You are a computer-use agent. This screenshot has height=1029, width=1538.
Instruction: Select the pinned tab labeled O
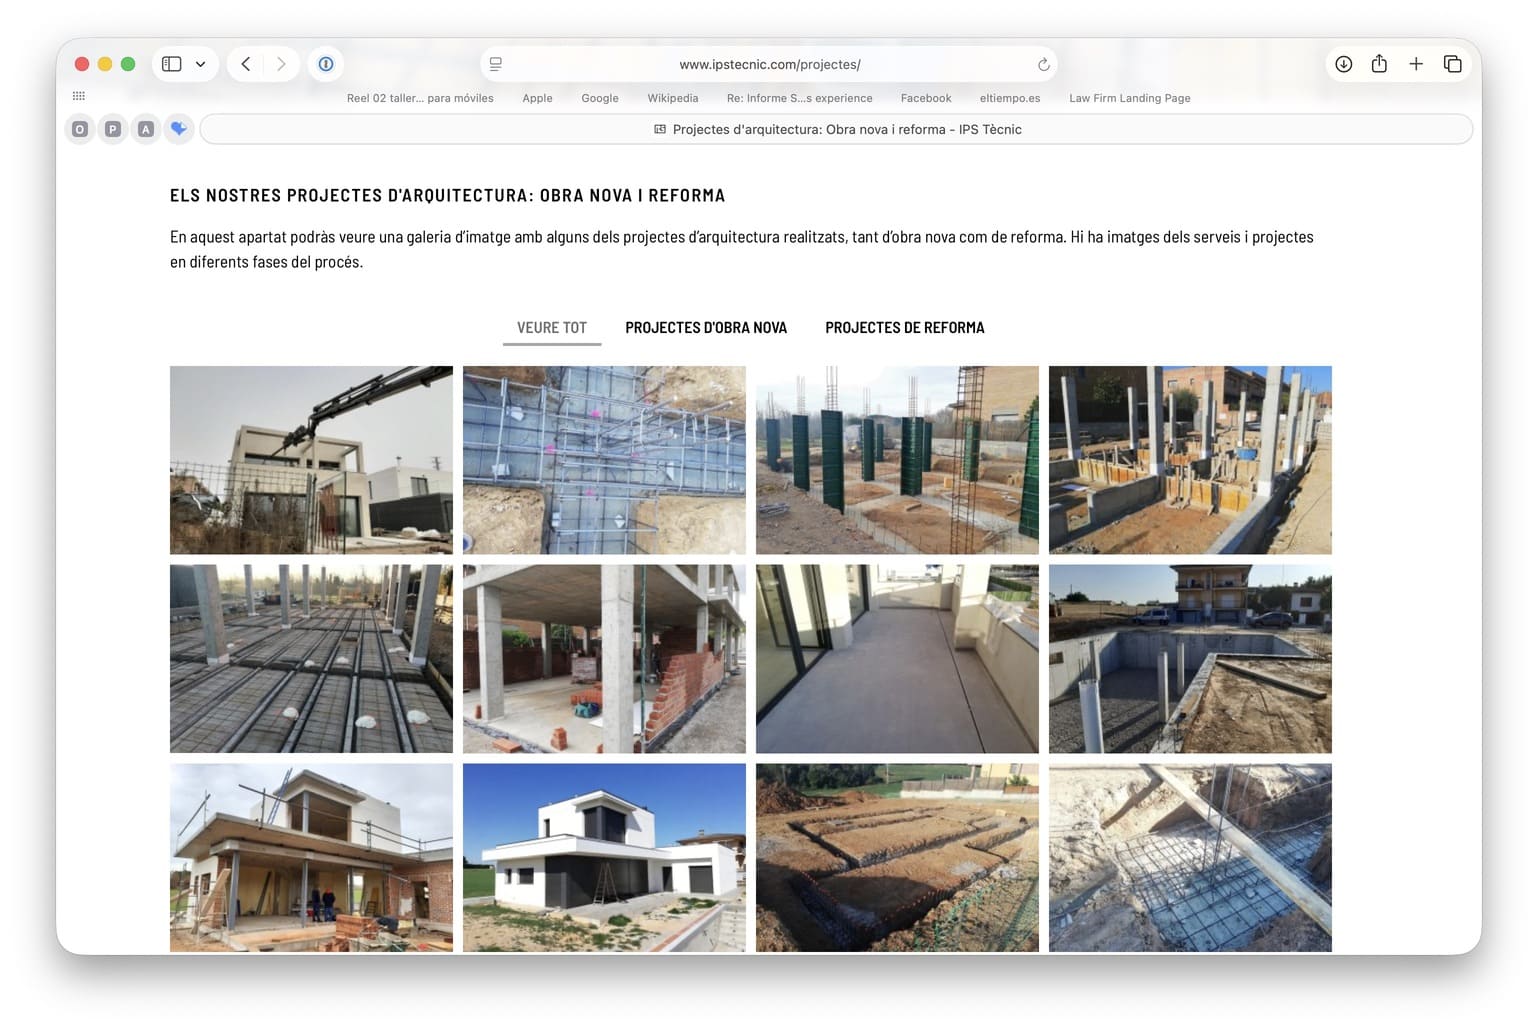click(80, 129)
